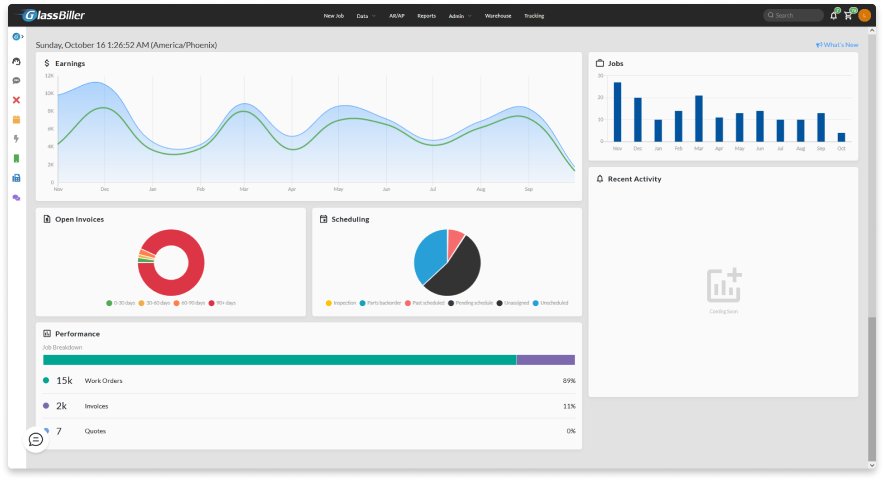Toggle the Unscheduled legend in Scheduling
Screen dimensions: 884x481
pos(550,302)
